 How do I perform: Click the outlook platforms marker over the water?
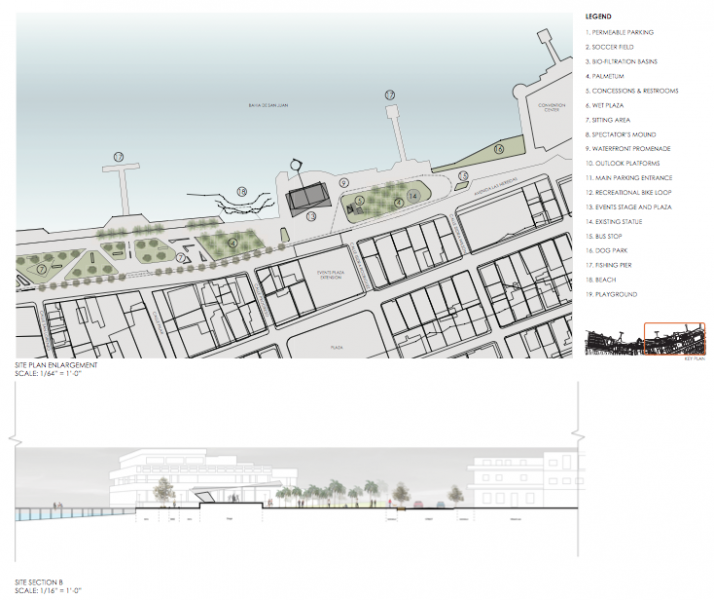coord(241,191)
